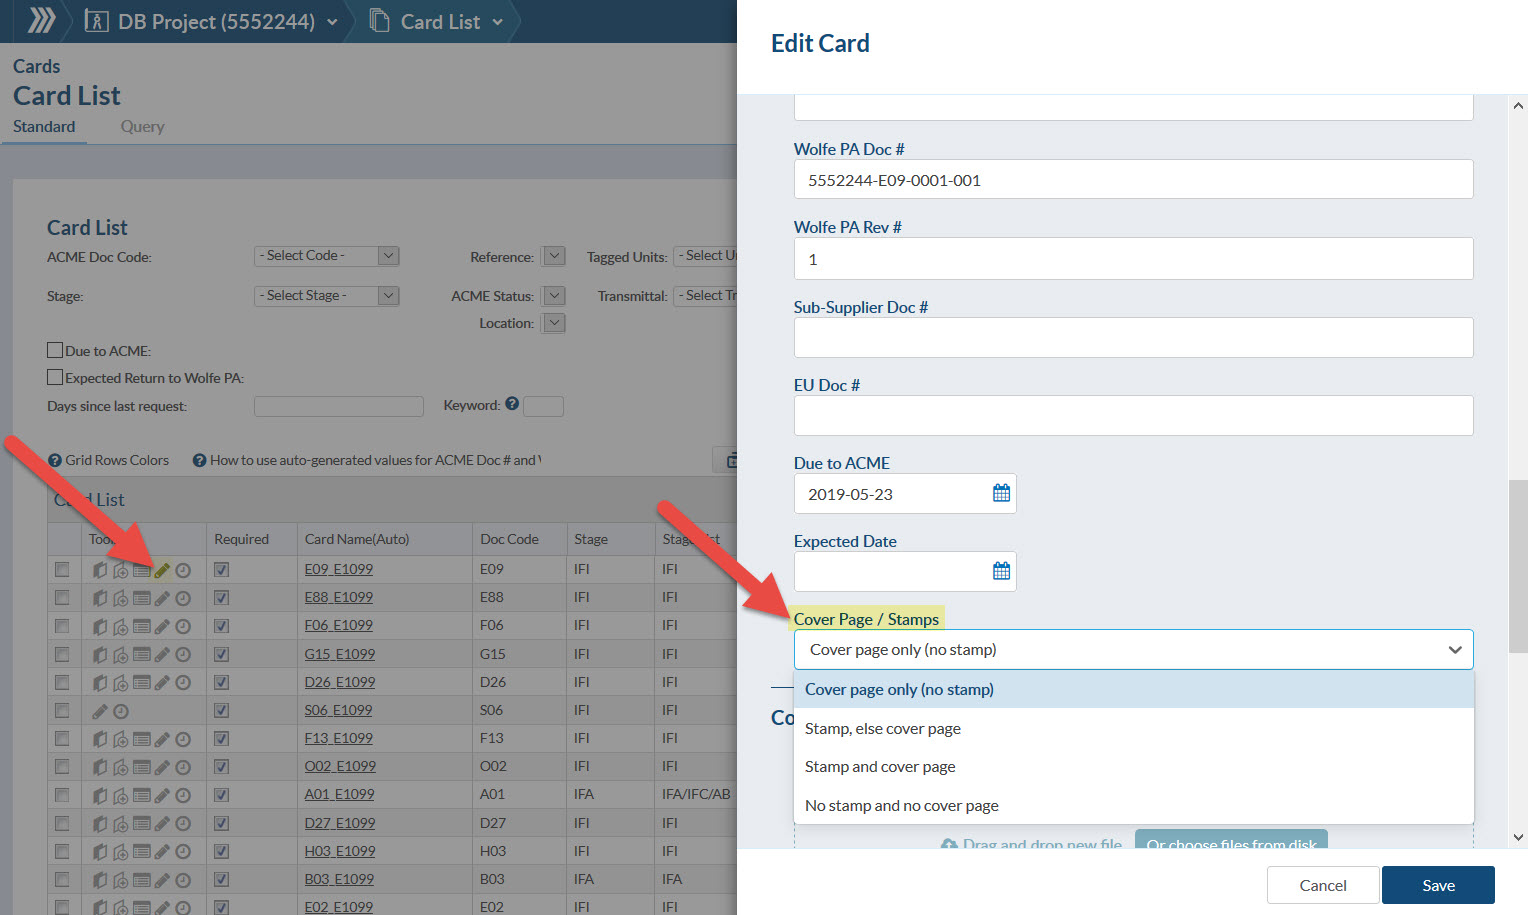1528x915 pixels.
Task: Click the Wolfe PA Doc # input field
Action: pyautogui.click(x=1133, y=180)
